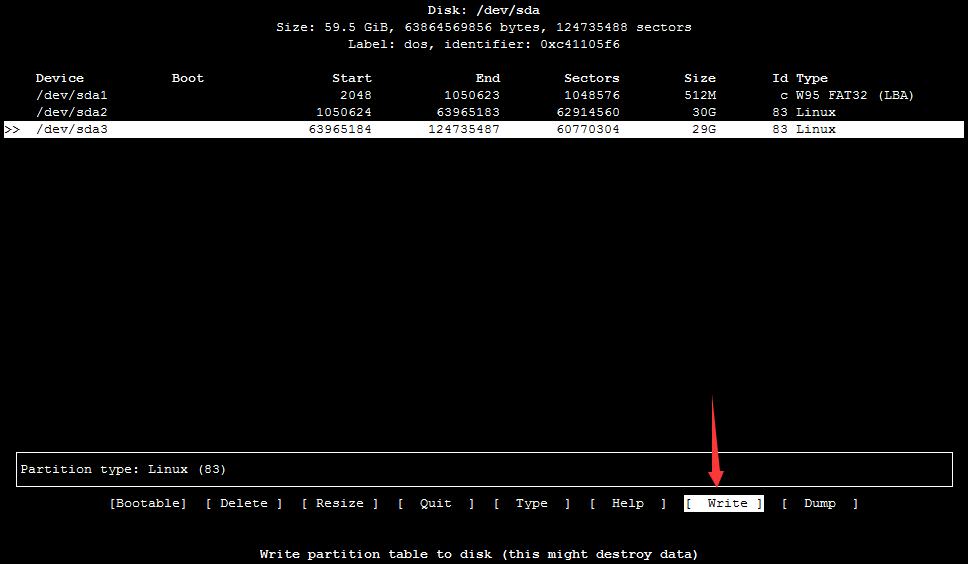Click the W95 FAT32 (LBA) type entry
The width and height of the screenshot is (968, 564).
855,95
